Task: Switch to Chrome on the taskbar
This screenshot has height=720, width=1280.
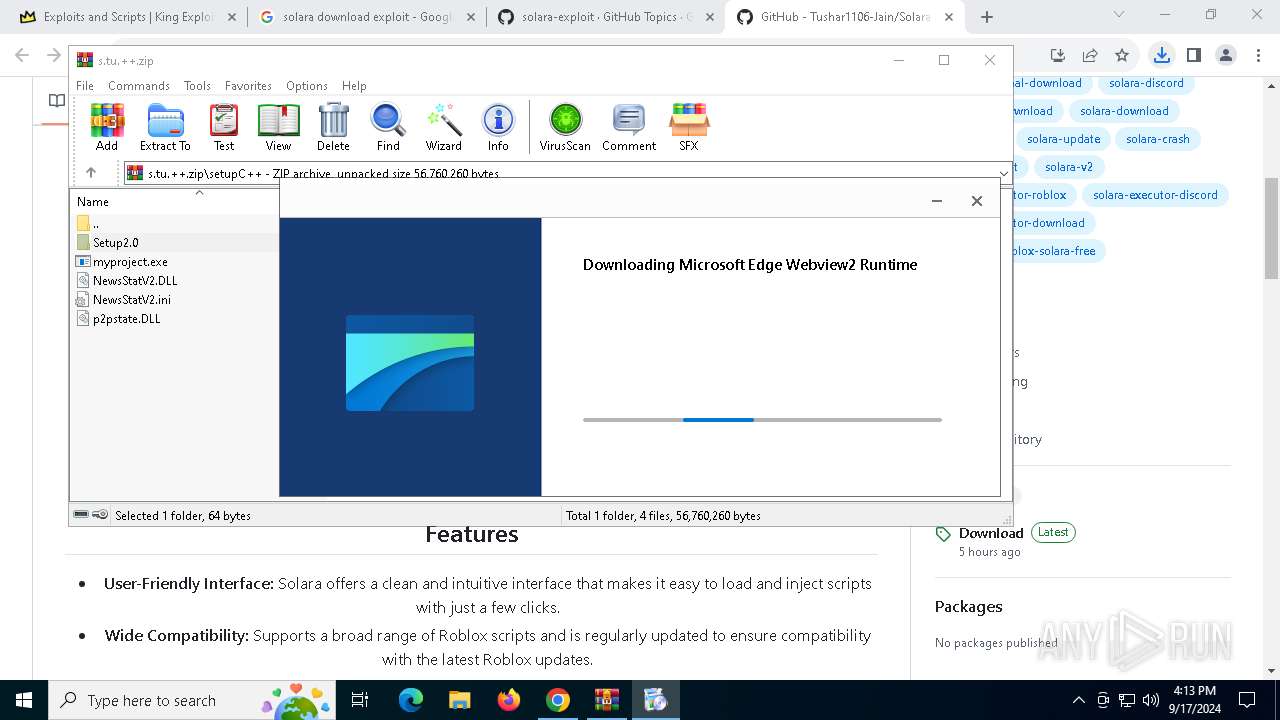Action: [558, 700]
